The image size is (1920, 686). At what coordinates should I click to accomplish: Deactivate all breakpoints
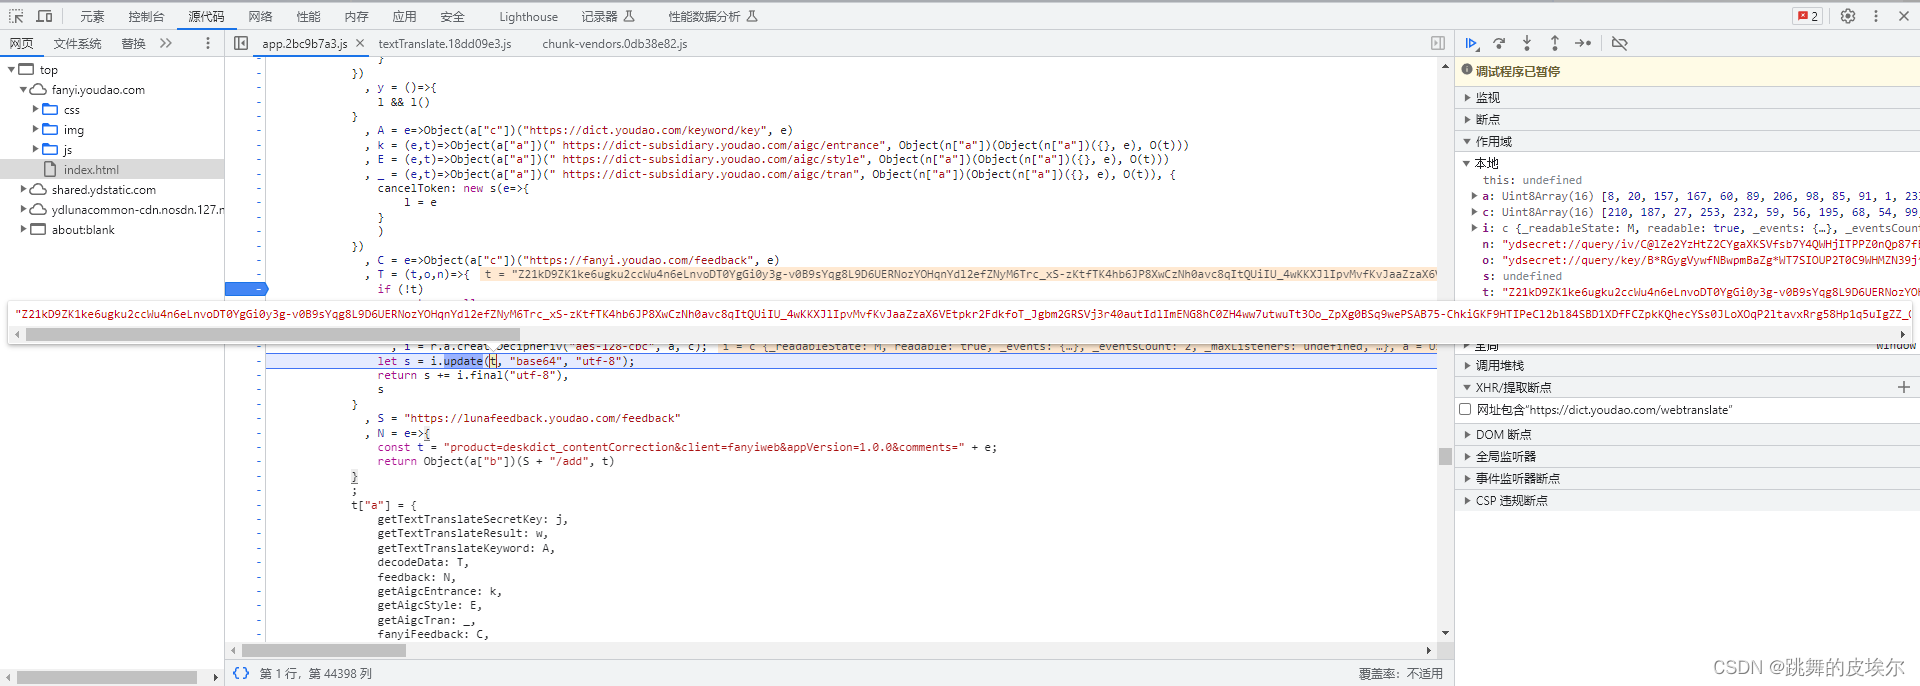click(x=1620, y=43)
